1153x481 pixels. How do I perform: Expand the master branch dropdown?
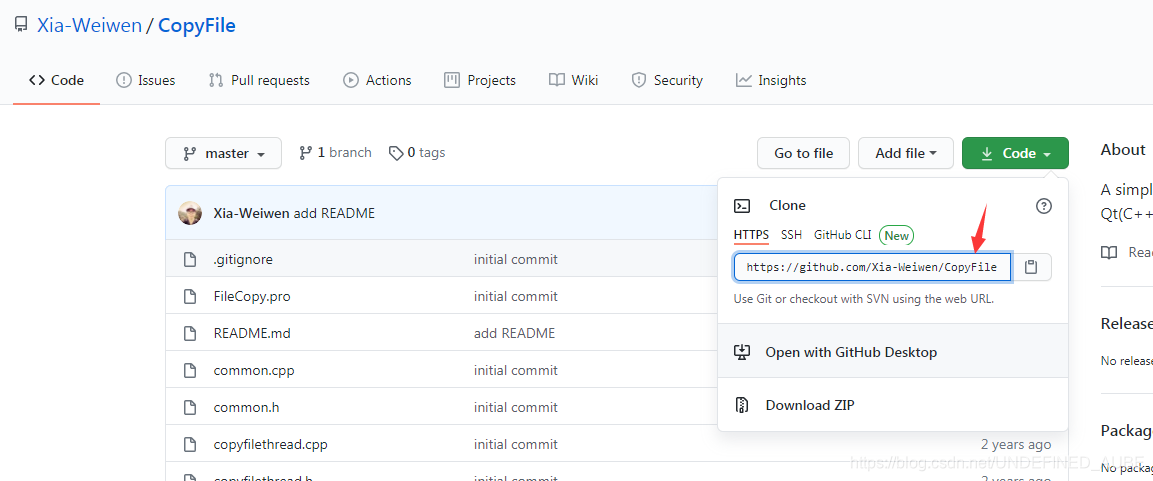point(224,153)
